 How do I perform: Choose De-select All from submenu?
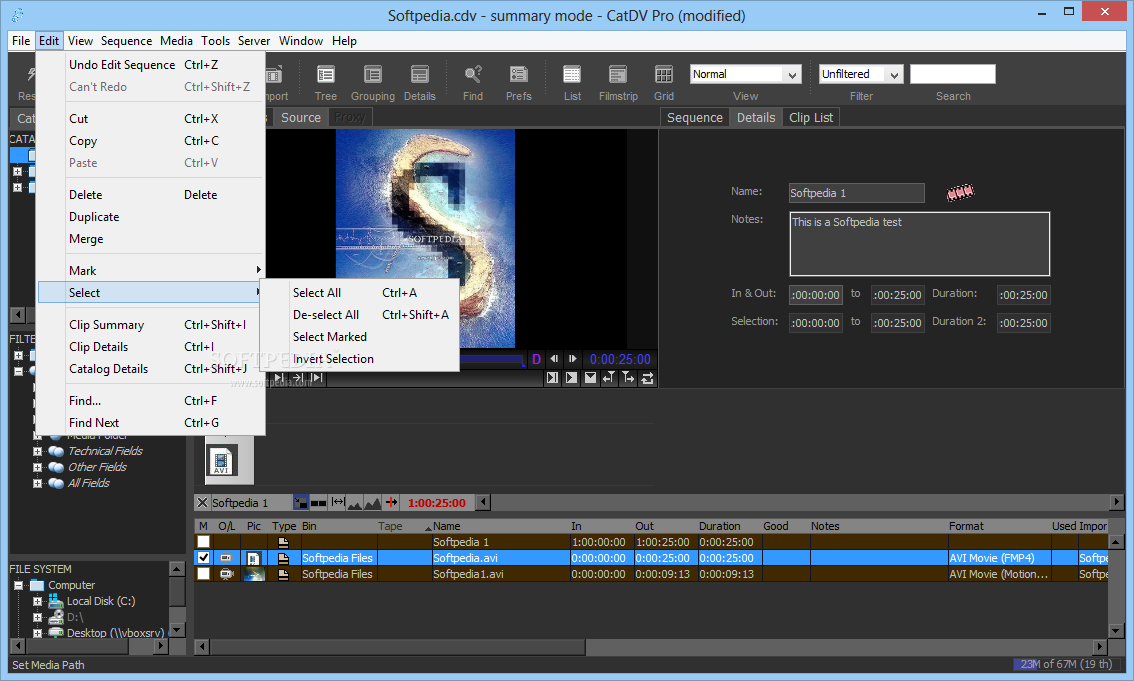[359, 314]
